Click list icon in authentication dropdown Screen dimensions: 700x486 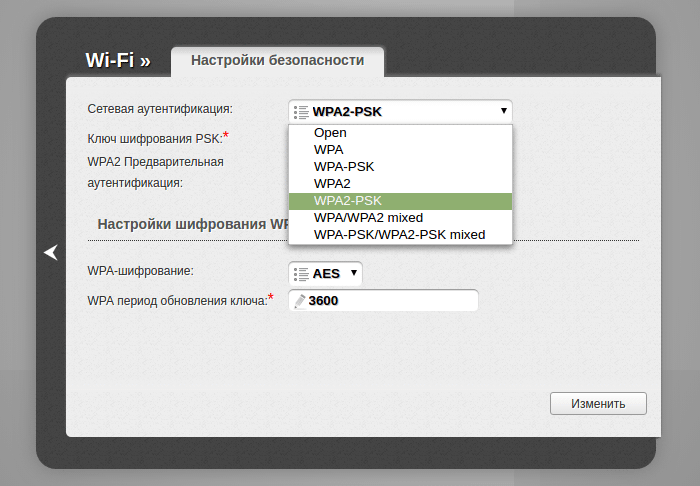pyautogui.click(x=301, y=112)
